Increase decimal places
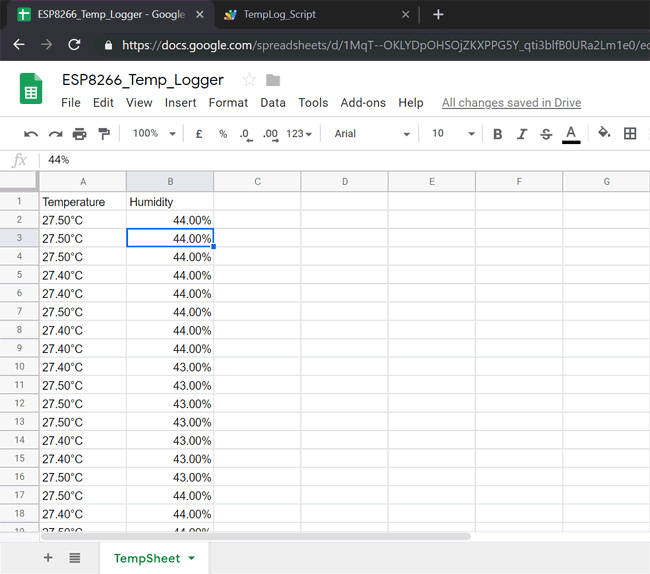The image size is (650, 574). click(x=271, y=135)
